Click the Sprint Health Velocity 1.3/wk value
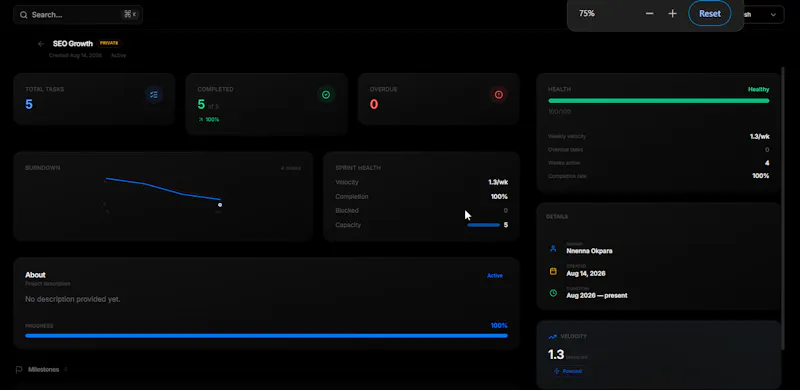Screen dimensions: 800x390 click(x=498, y=182)
